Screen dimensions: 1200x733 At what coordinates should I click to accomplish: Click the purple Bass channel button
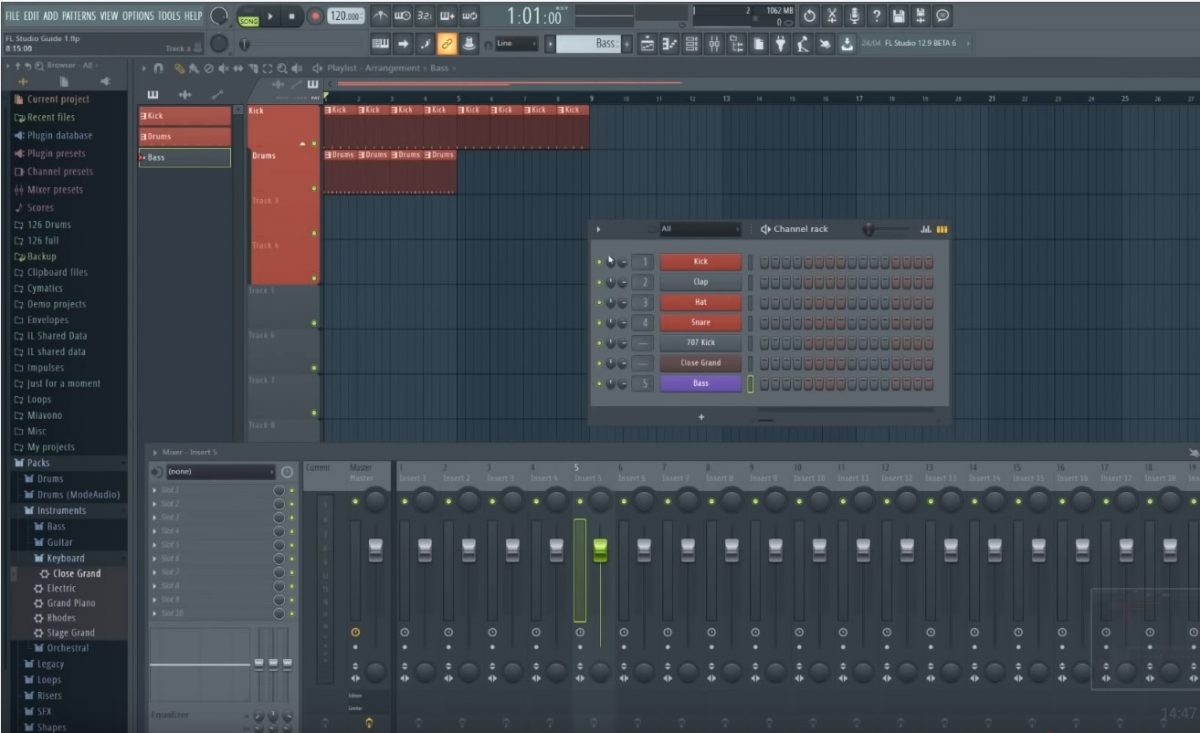click(700, 383)
